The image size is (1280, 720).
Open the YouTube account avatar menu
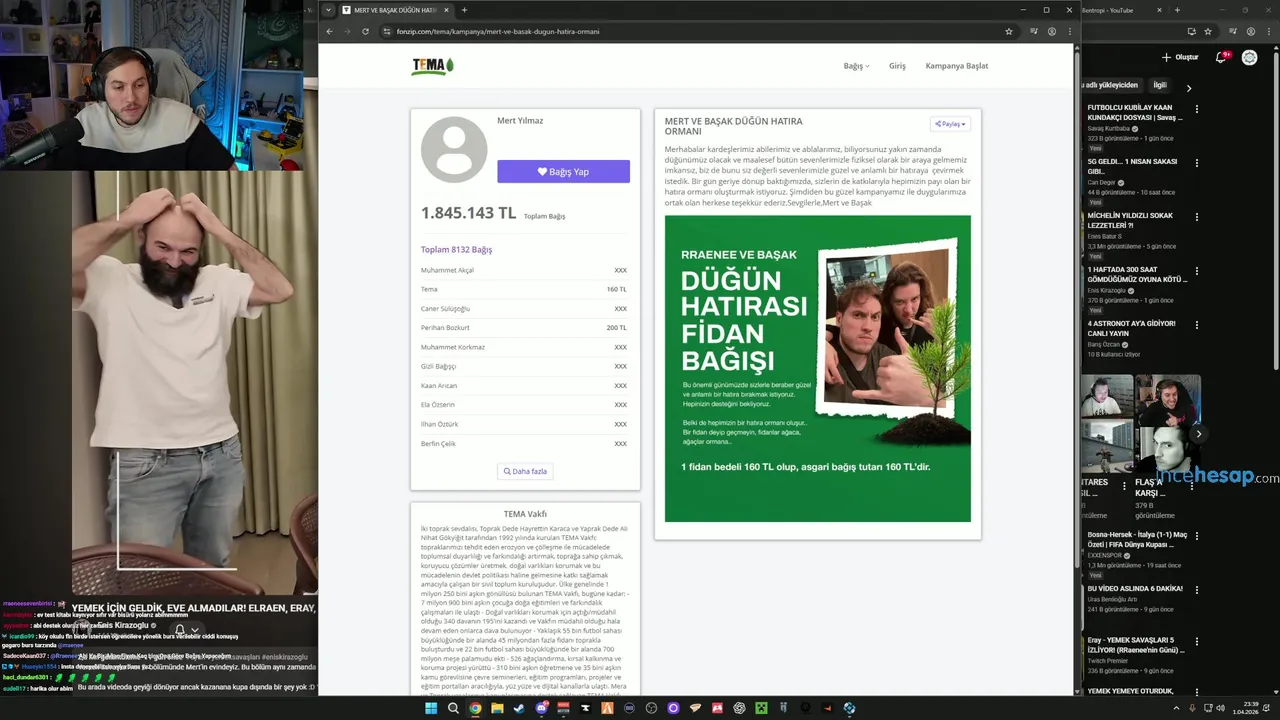point(1250,57)
